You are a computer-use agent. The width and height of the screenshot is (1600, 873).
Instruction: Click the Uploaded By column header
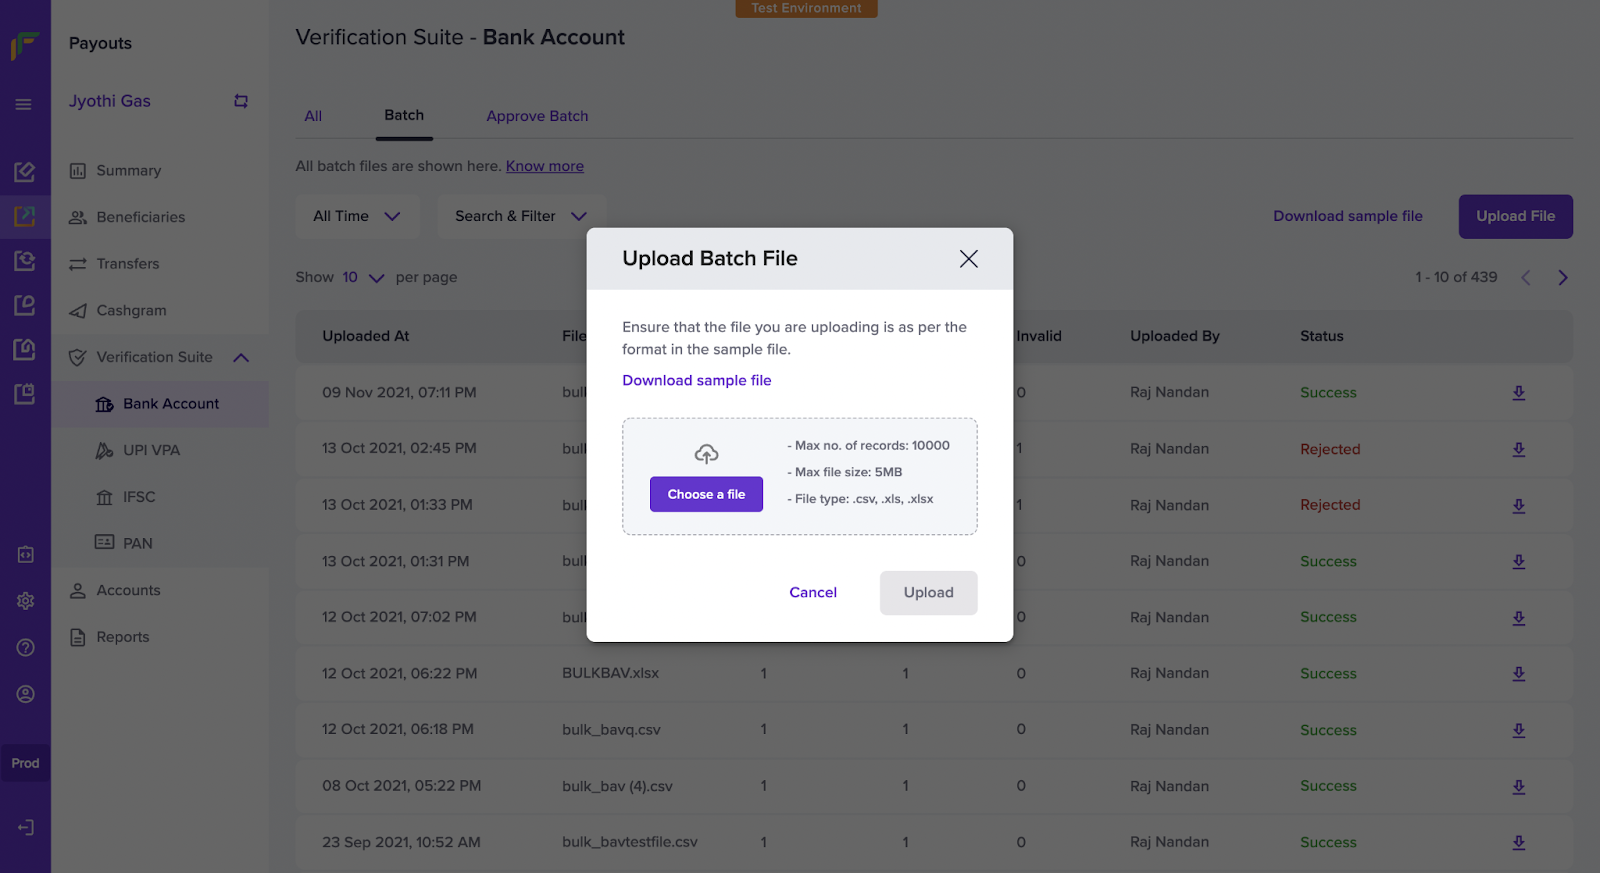1174,336
